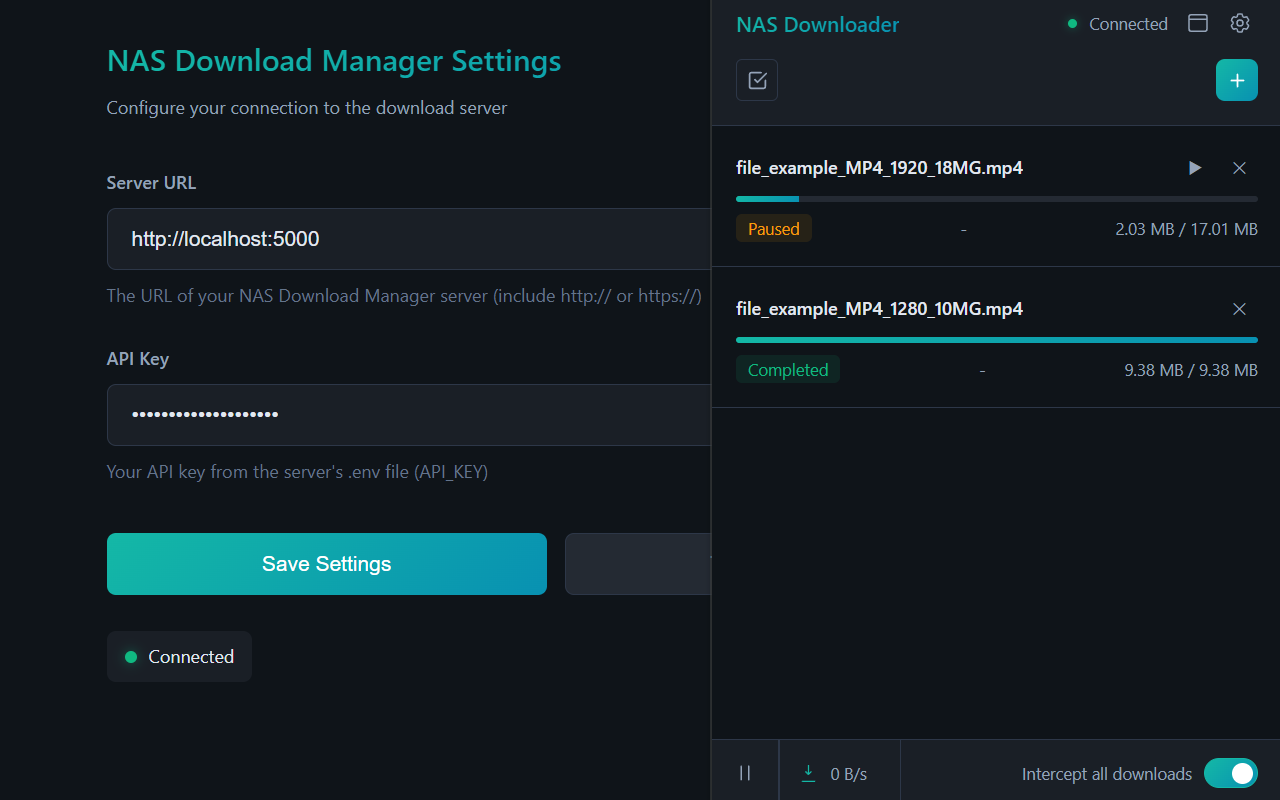This screenshot has height=800, width=1280.
Task: Click the Save Settings button
Action: point(327,564)
